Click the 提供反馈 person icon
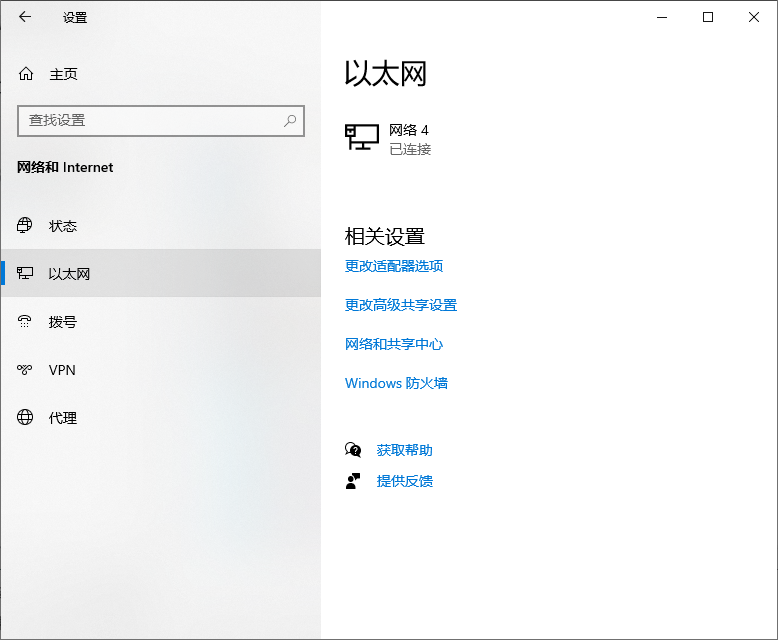 (x=353, y=481)
